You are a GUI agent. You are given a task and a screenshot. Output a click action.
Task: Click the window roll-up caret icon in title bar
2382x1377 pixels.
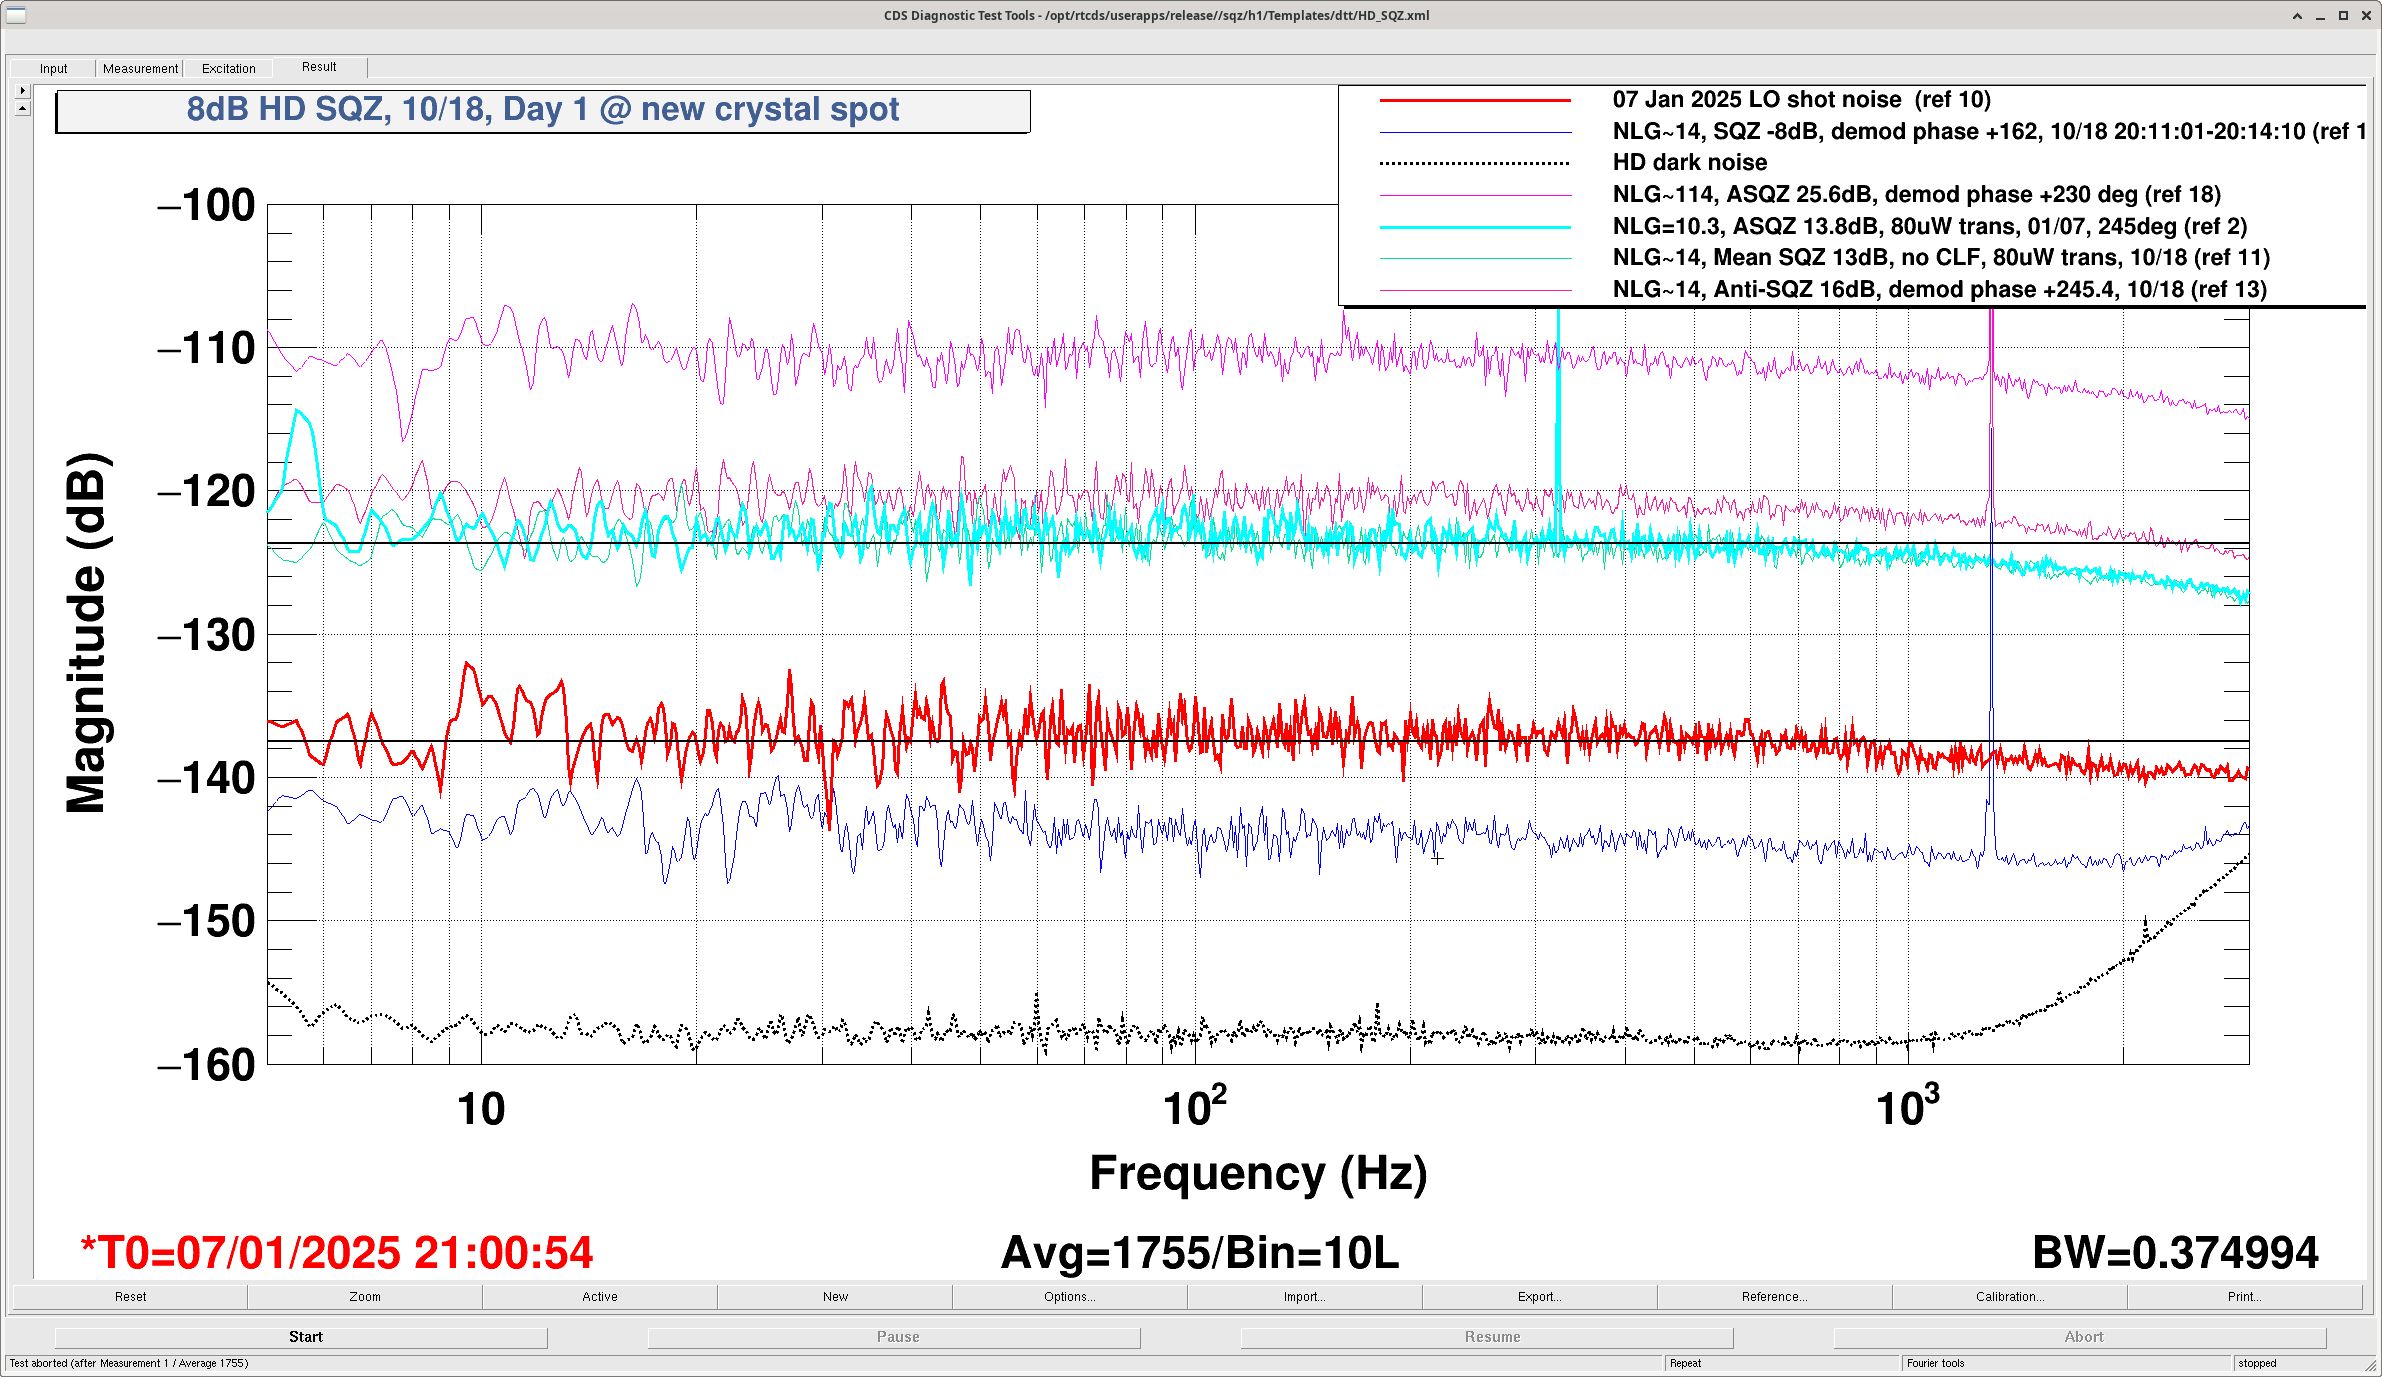[x=2297, y=16]
